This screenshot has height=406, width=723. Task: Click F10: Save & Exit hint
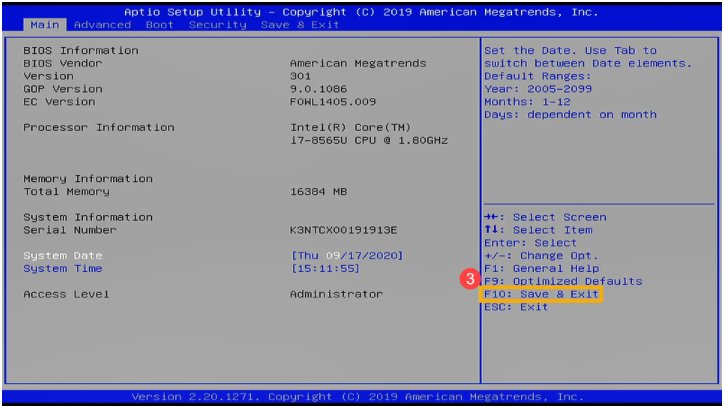pyautogui.click(x=540, y=295)
